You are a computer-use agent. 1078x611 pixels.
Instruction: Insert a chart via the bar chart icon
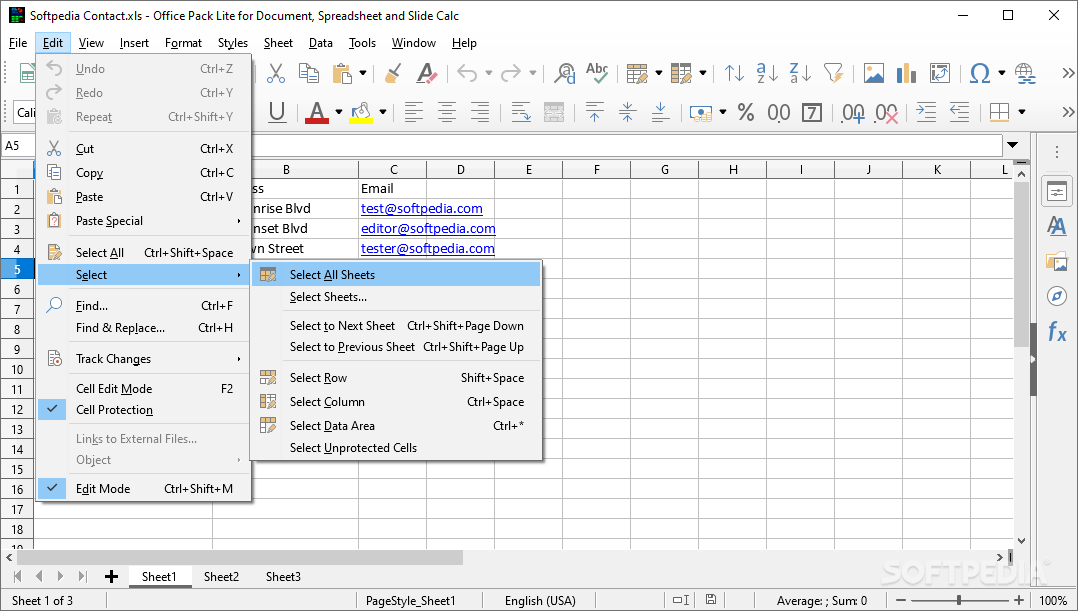click(x=906, y=73)
